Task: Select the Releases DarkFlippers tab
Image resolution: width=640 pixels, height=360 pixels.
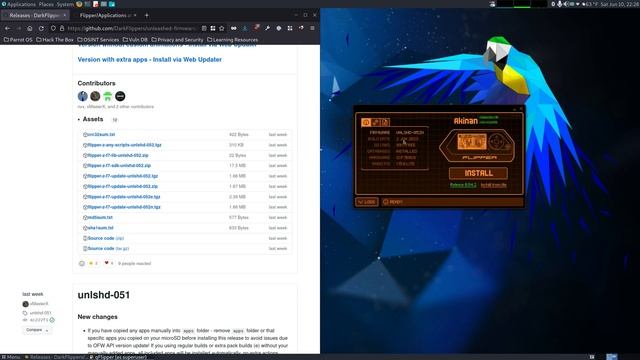Action: (35, 16)
